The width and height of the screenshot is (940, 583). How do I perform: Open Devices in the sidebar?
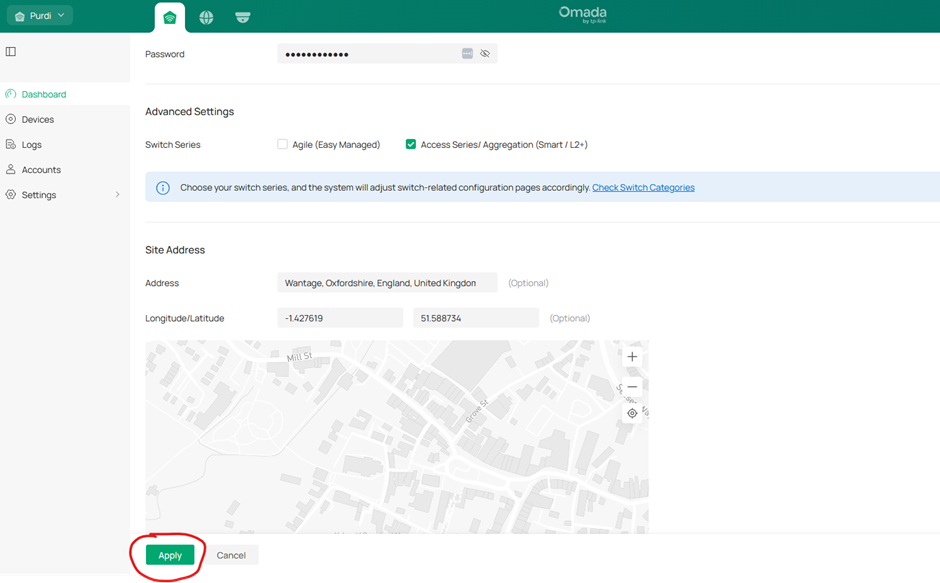(x=38, y=120)
